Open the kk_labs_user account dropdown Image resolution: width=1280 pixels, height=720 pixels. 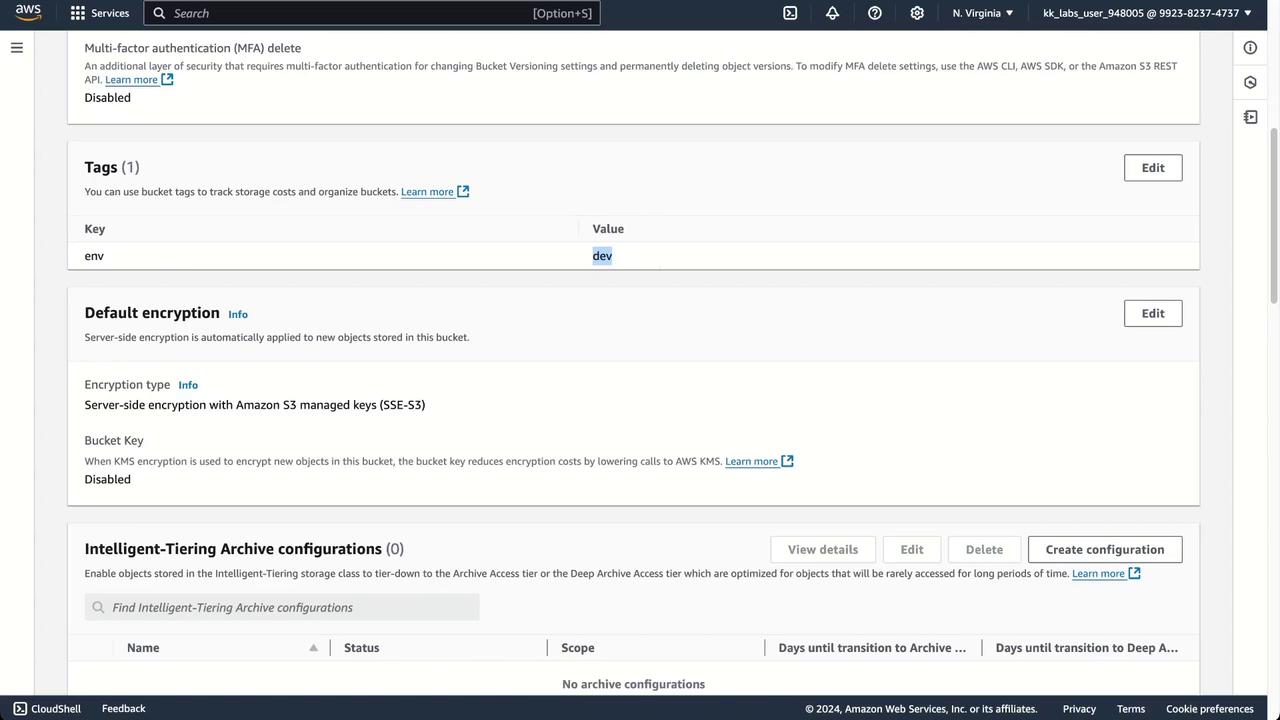pos(1147,13)
